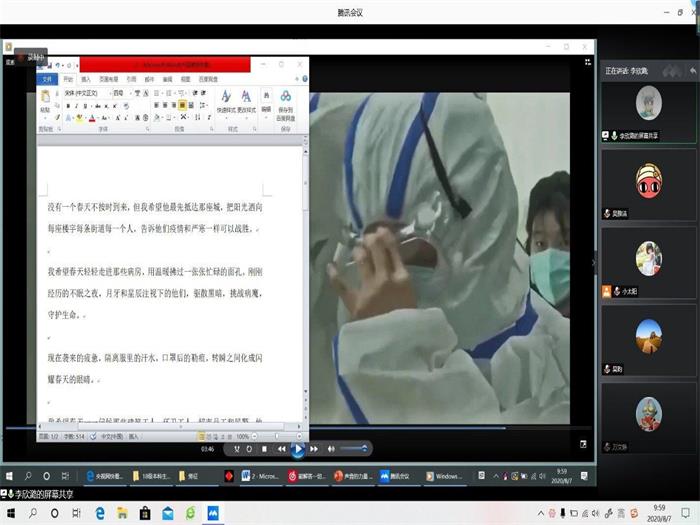Switch to the 百度网盘 ribbon tab
Image resolution: width=700 pixels, height=525 pixels.
point(208,79)
